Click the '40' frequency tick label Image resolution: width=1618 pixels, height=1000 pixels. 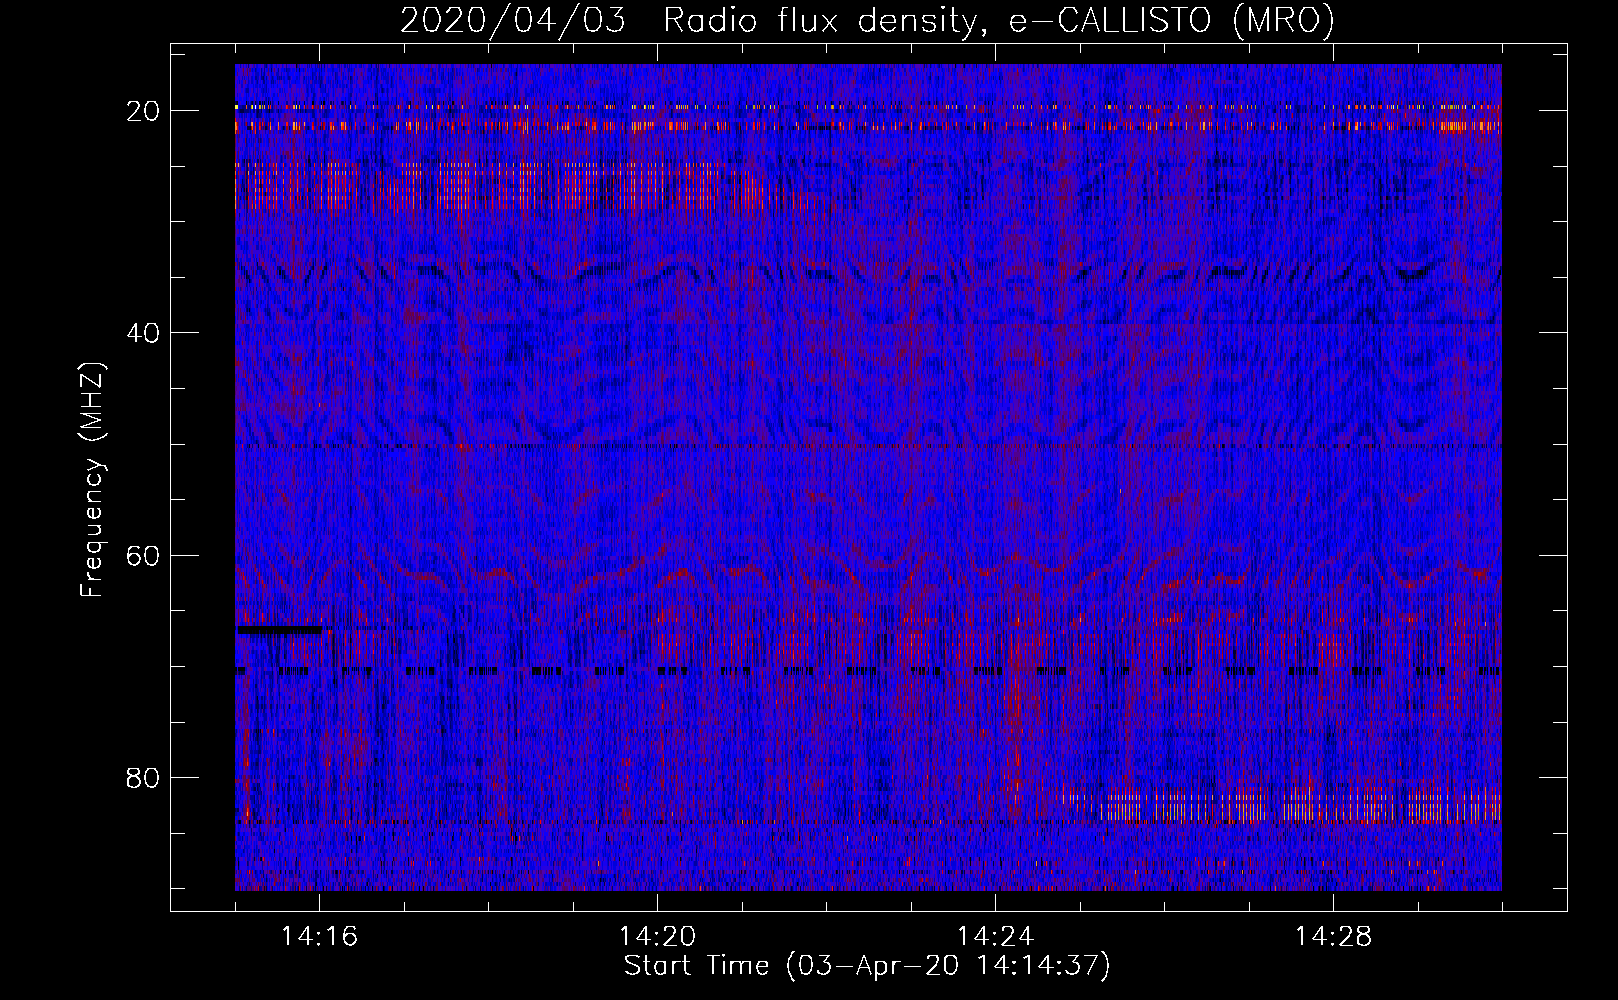143,332
